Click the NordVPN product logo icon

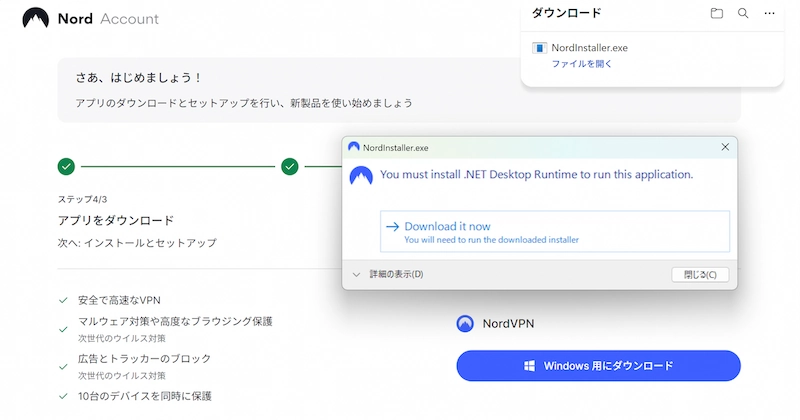pos(465,324)
